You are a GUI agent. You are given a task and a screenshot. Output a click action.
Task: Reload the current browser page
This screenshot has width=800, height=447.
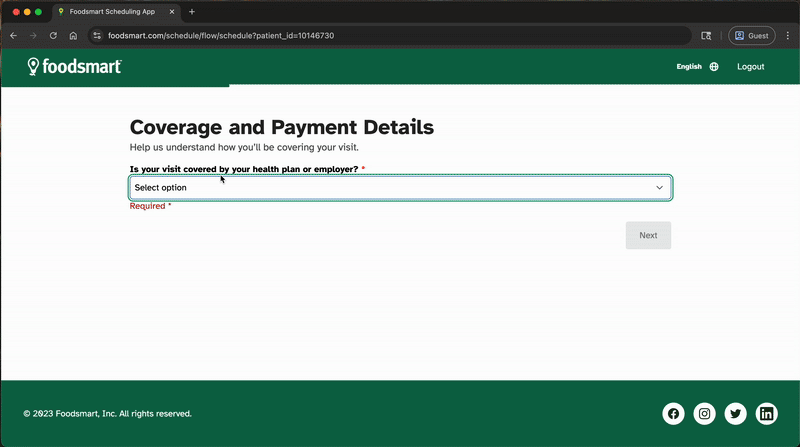tap(53, 36)
